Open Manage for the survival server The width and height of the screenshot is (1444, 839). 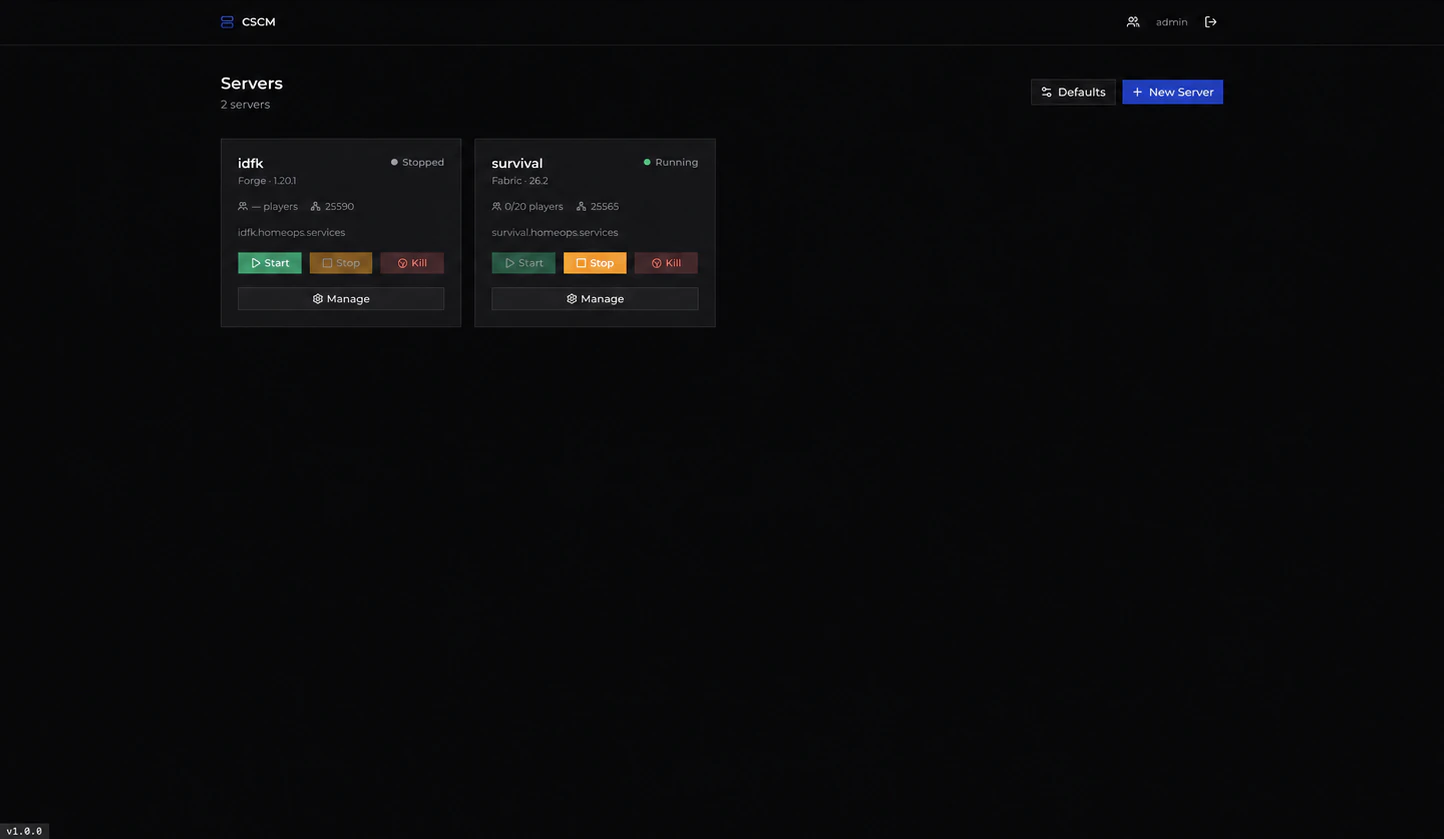(595, 299)
